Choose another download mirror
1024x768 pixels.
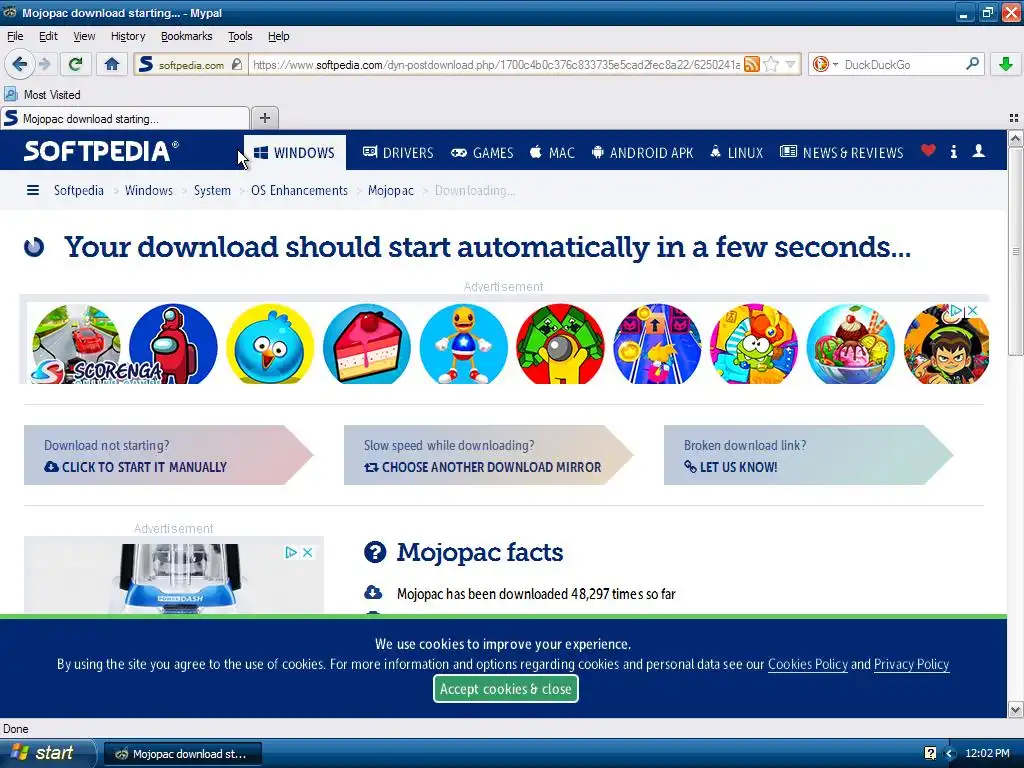488,455
